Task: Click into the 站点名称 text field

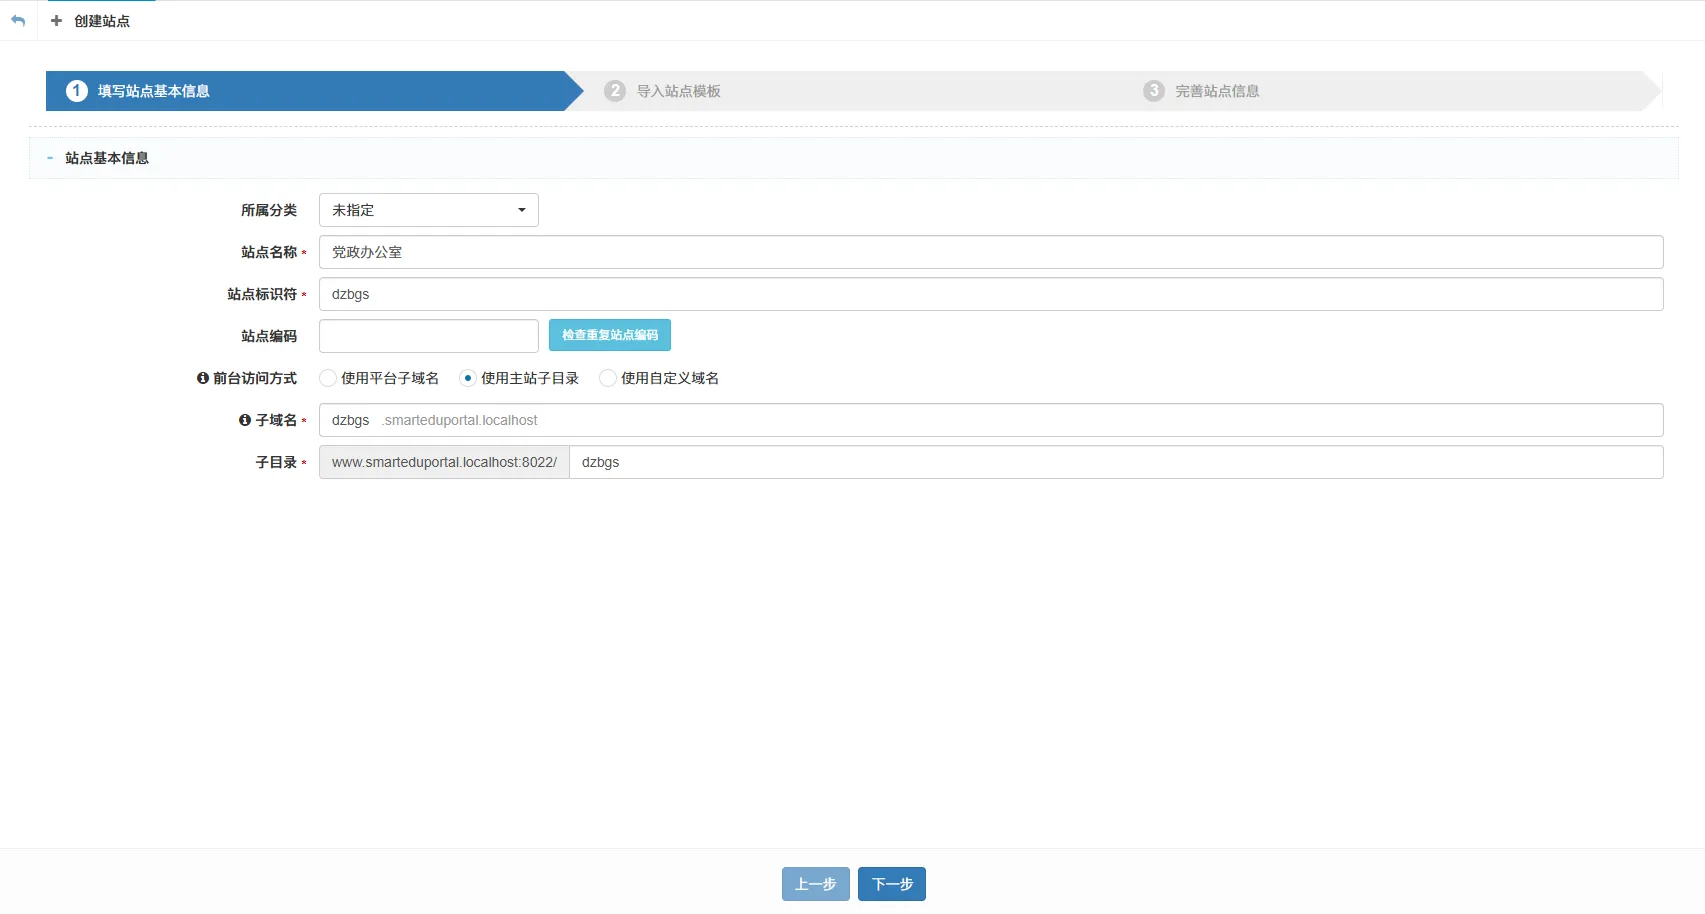Action: (x=990, y=252)
